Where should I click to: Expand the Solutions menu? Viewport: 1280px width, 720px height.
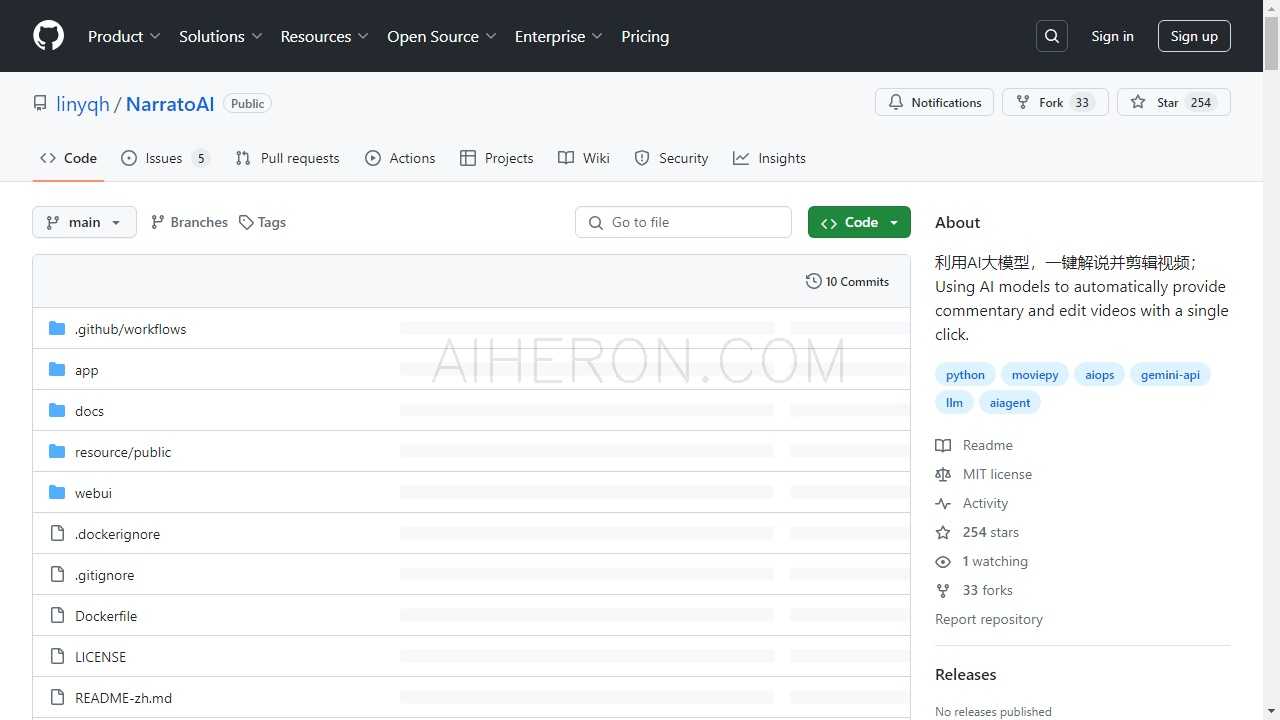(220, 36)
